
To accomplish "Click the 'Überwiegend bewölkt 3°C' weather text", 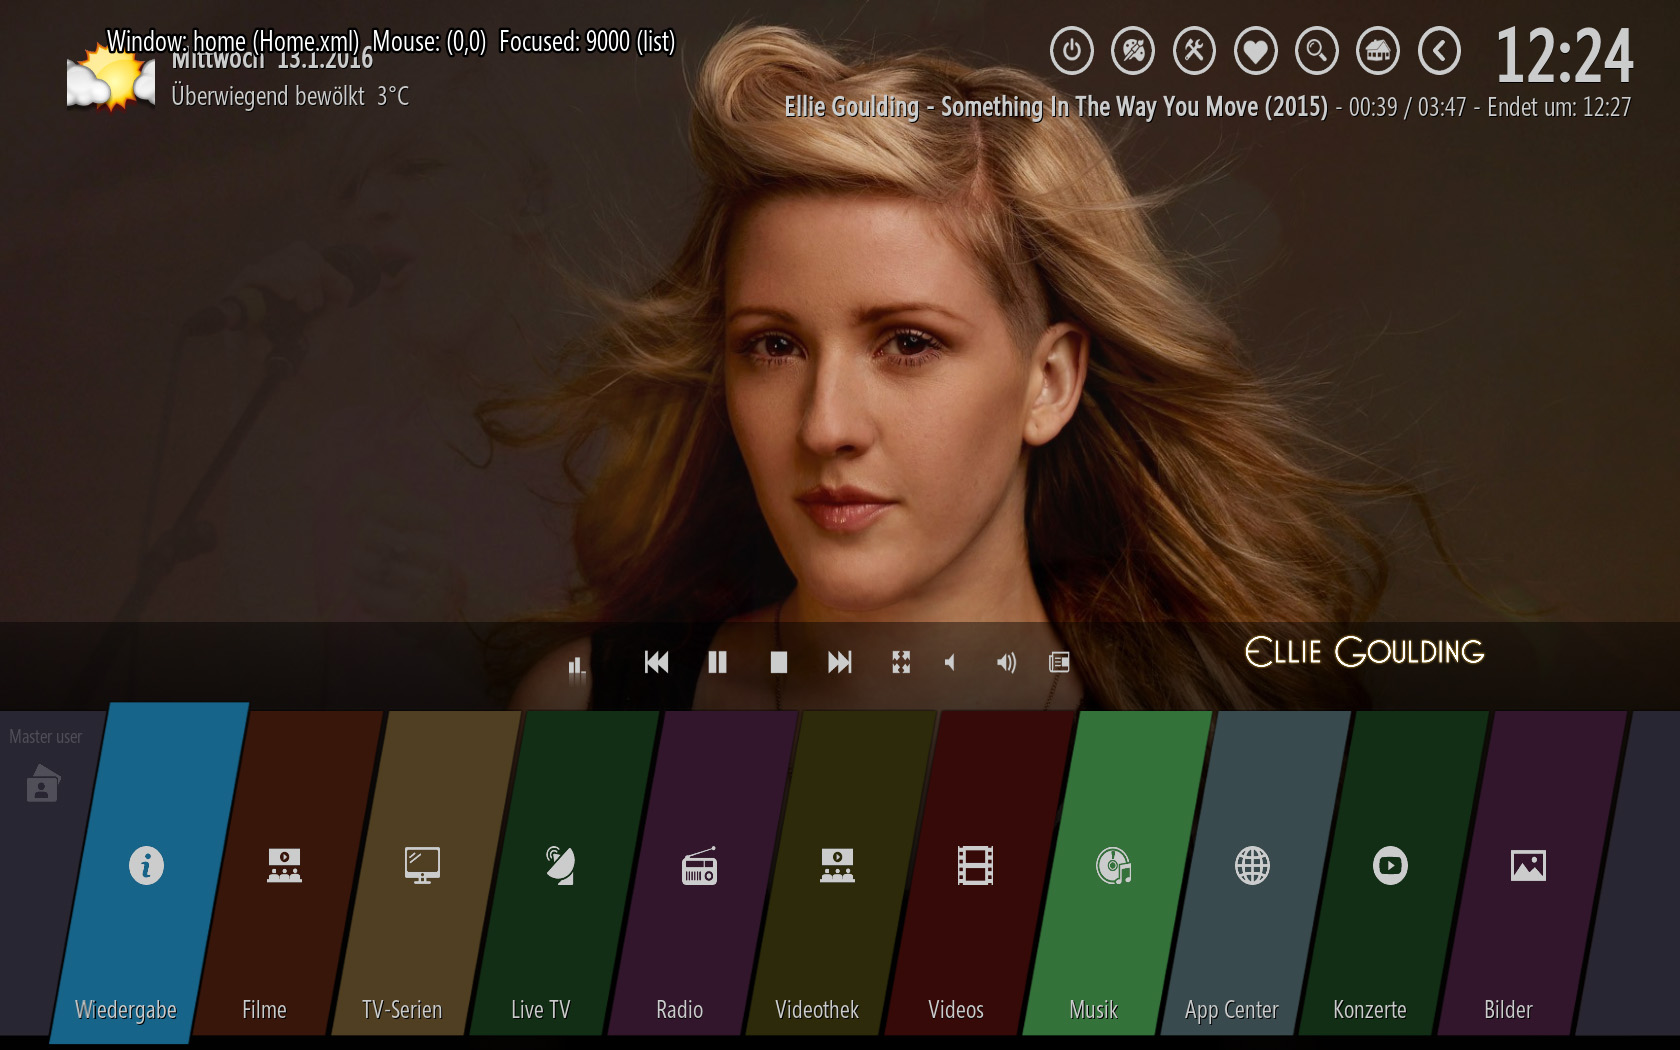I will [290, 96].
